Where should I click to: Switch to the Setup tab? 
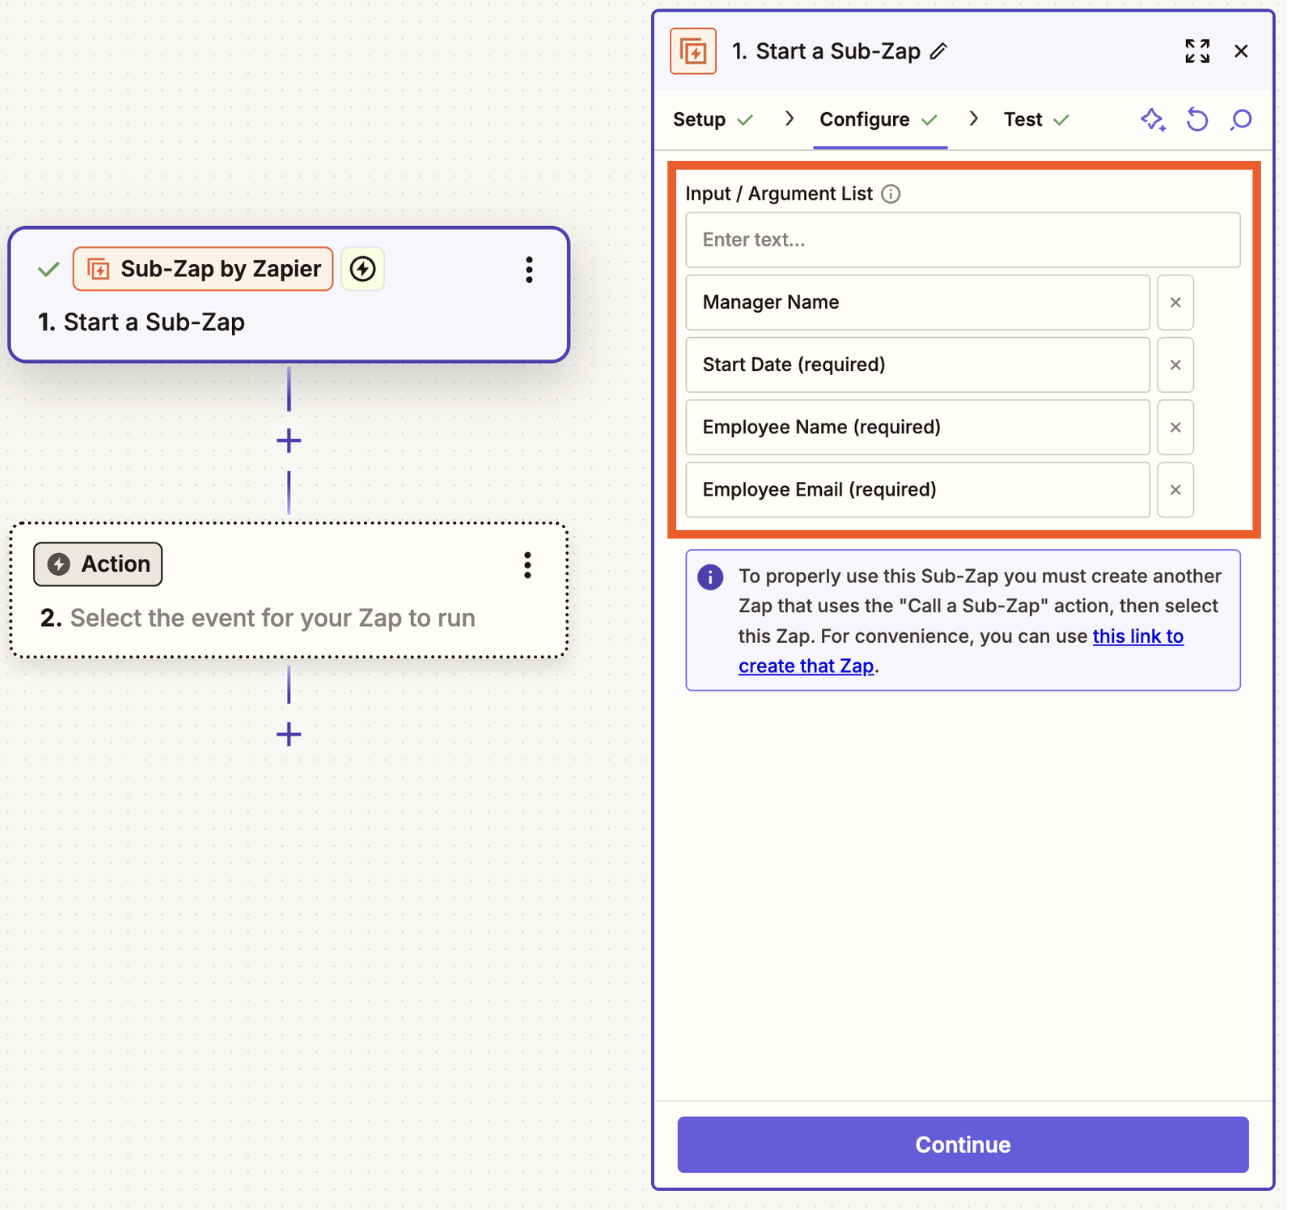[x=712, y=120]
